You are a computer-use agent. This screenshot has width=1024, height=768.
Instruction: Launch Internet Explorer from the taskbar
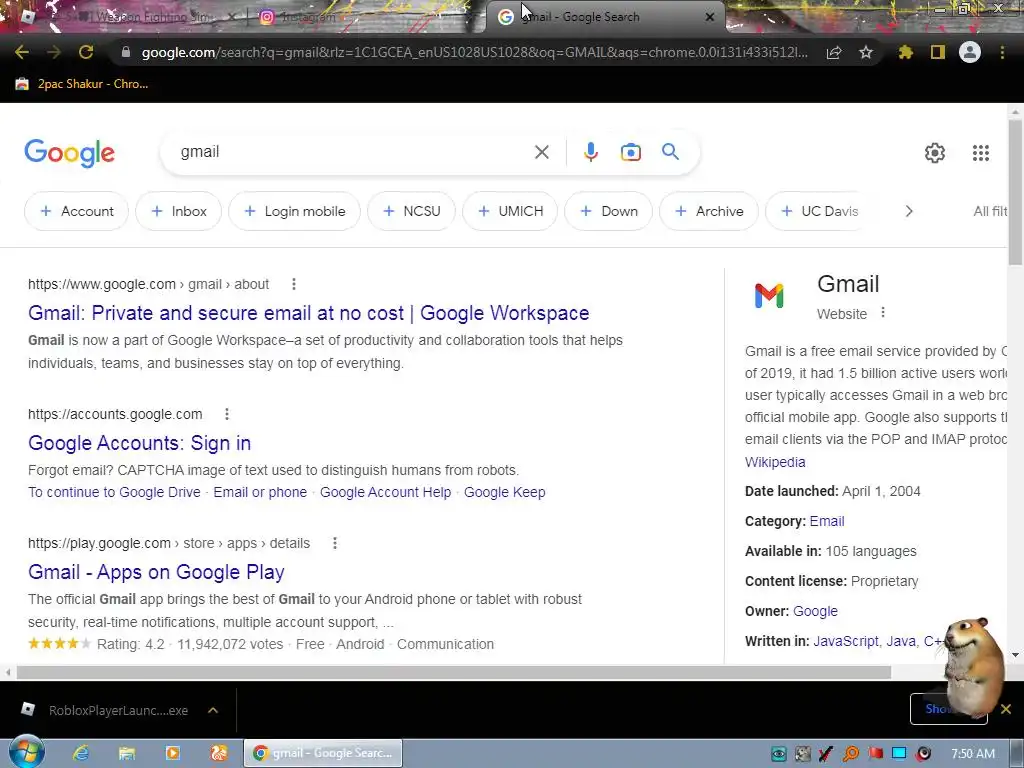pyautogui.click(x=81, y=753)
